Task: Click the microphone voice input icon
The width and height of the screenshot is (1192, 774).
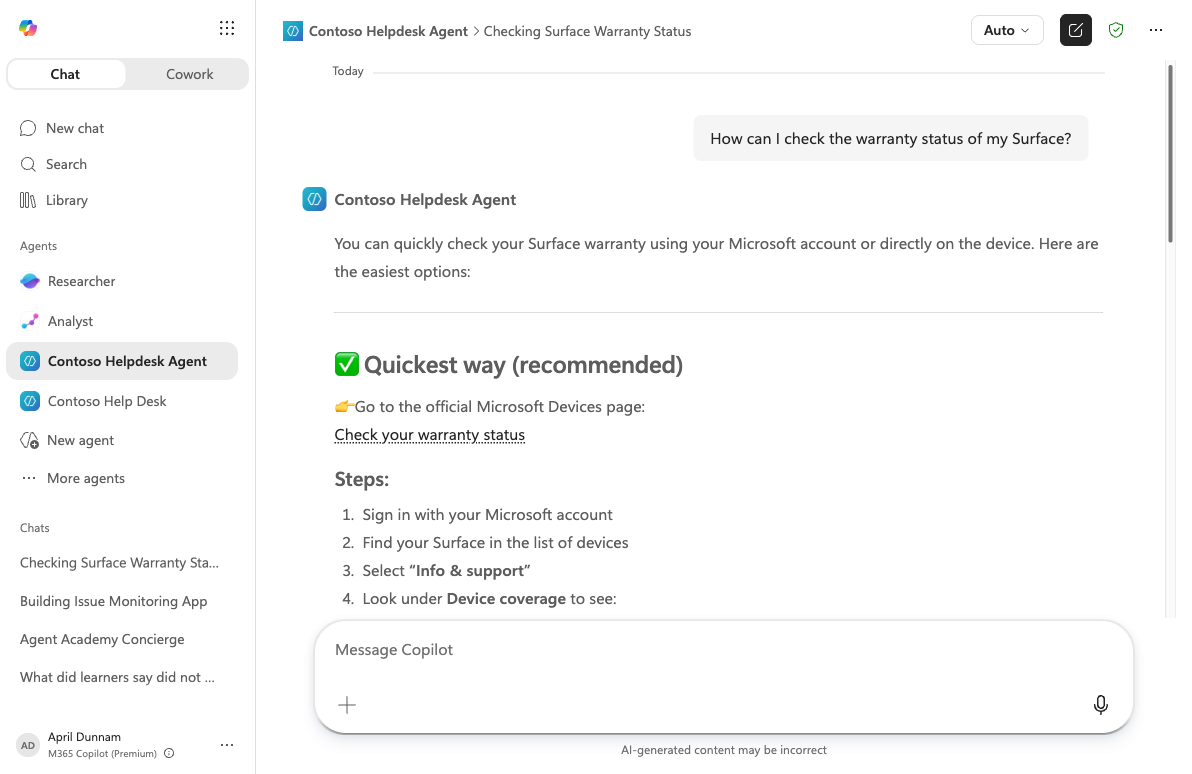Action: pyautogui.click(x=1100, y=705)
